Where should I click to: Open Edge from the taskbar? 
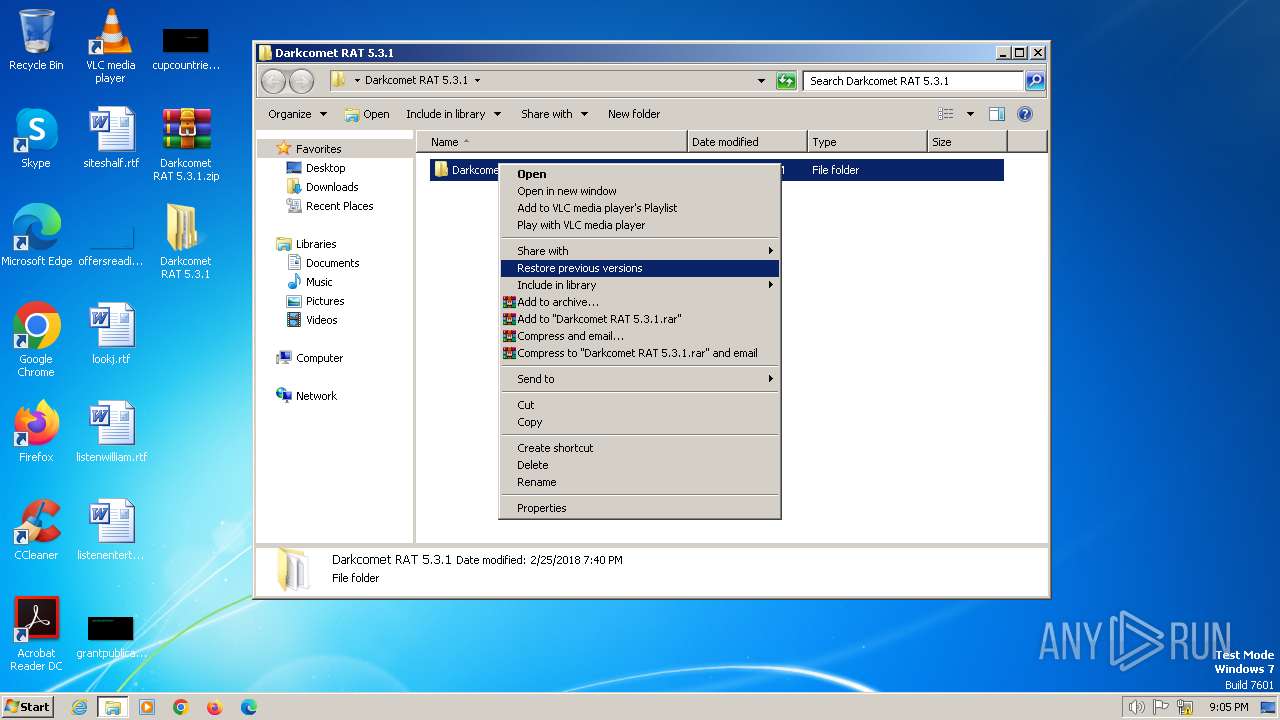(248, 707)
